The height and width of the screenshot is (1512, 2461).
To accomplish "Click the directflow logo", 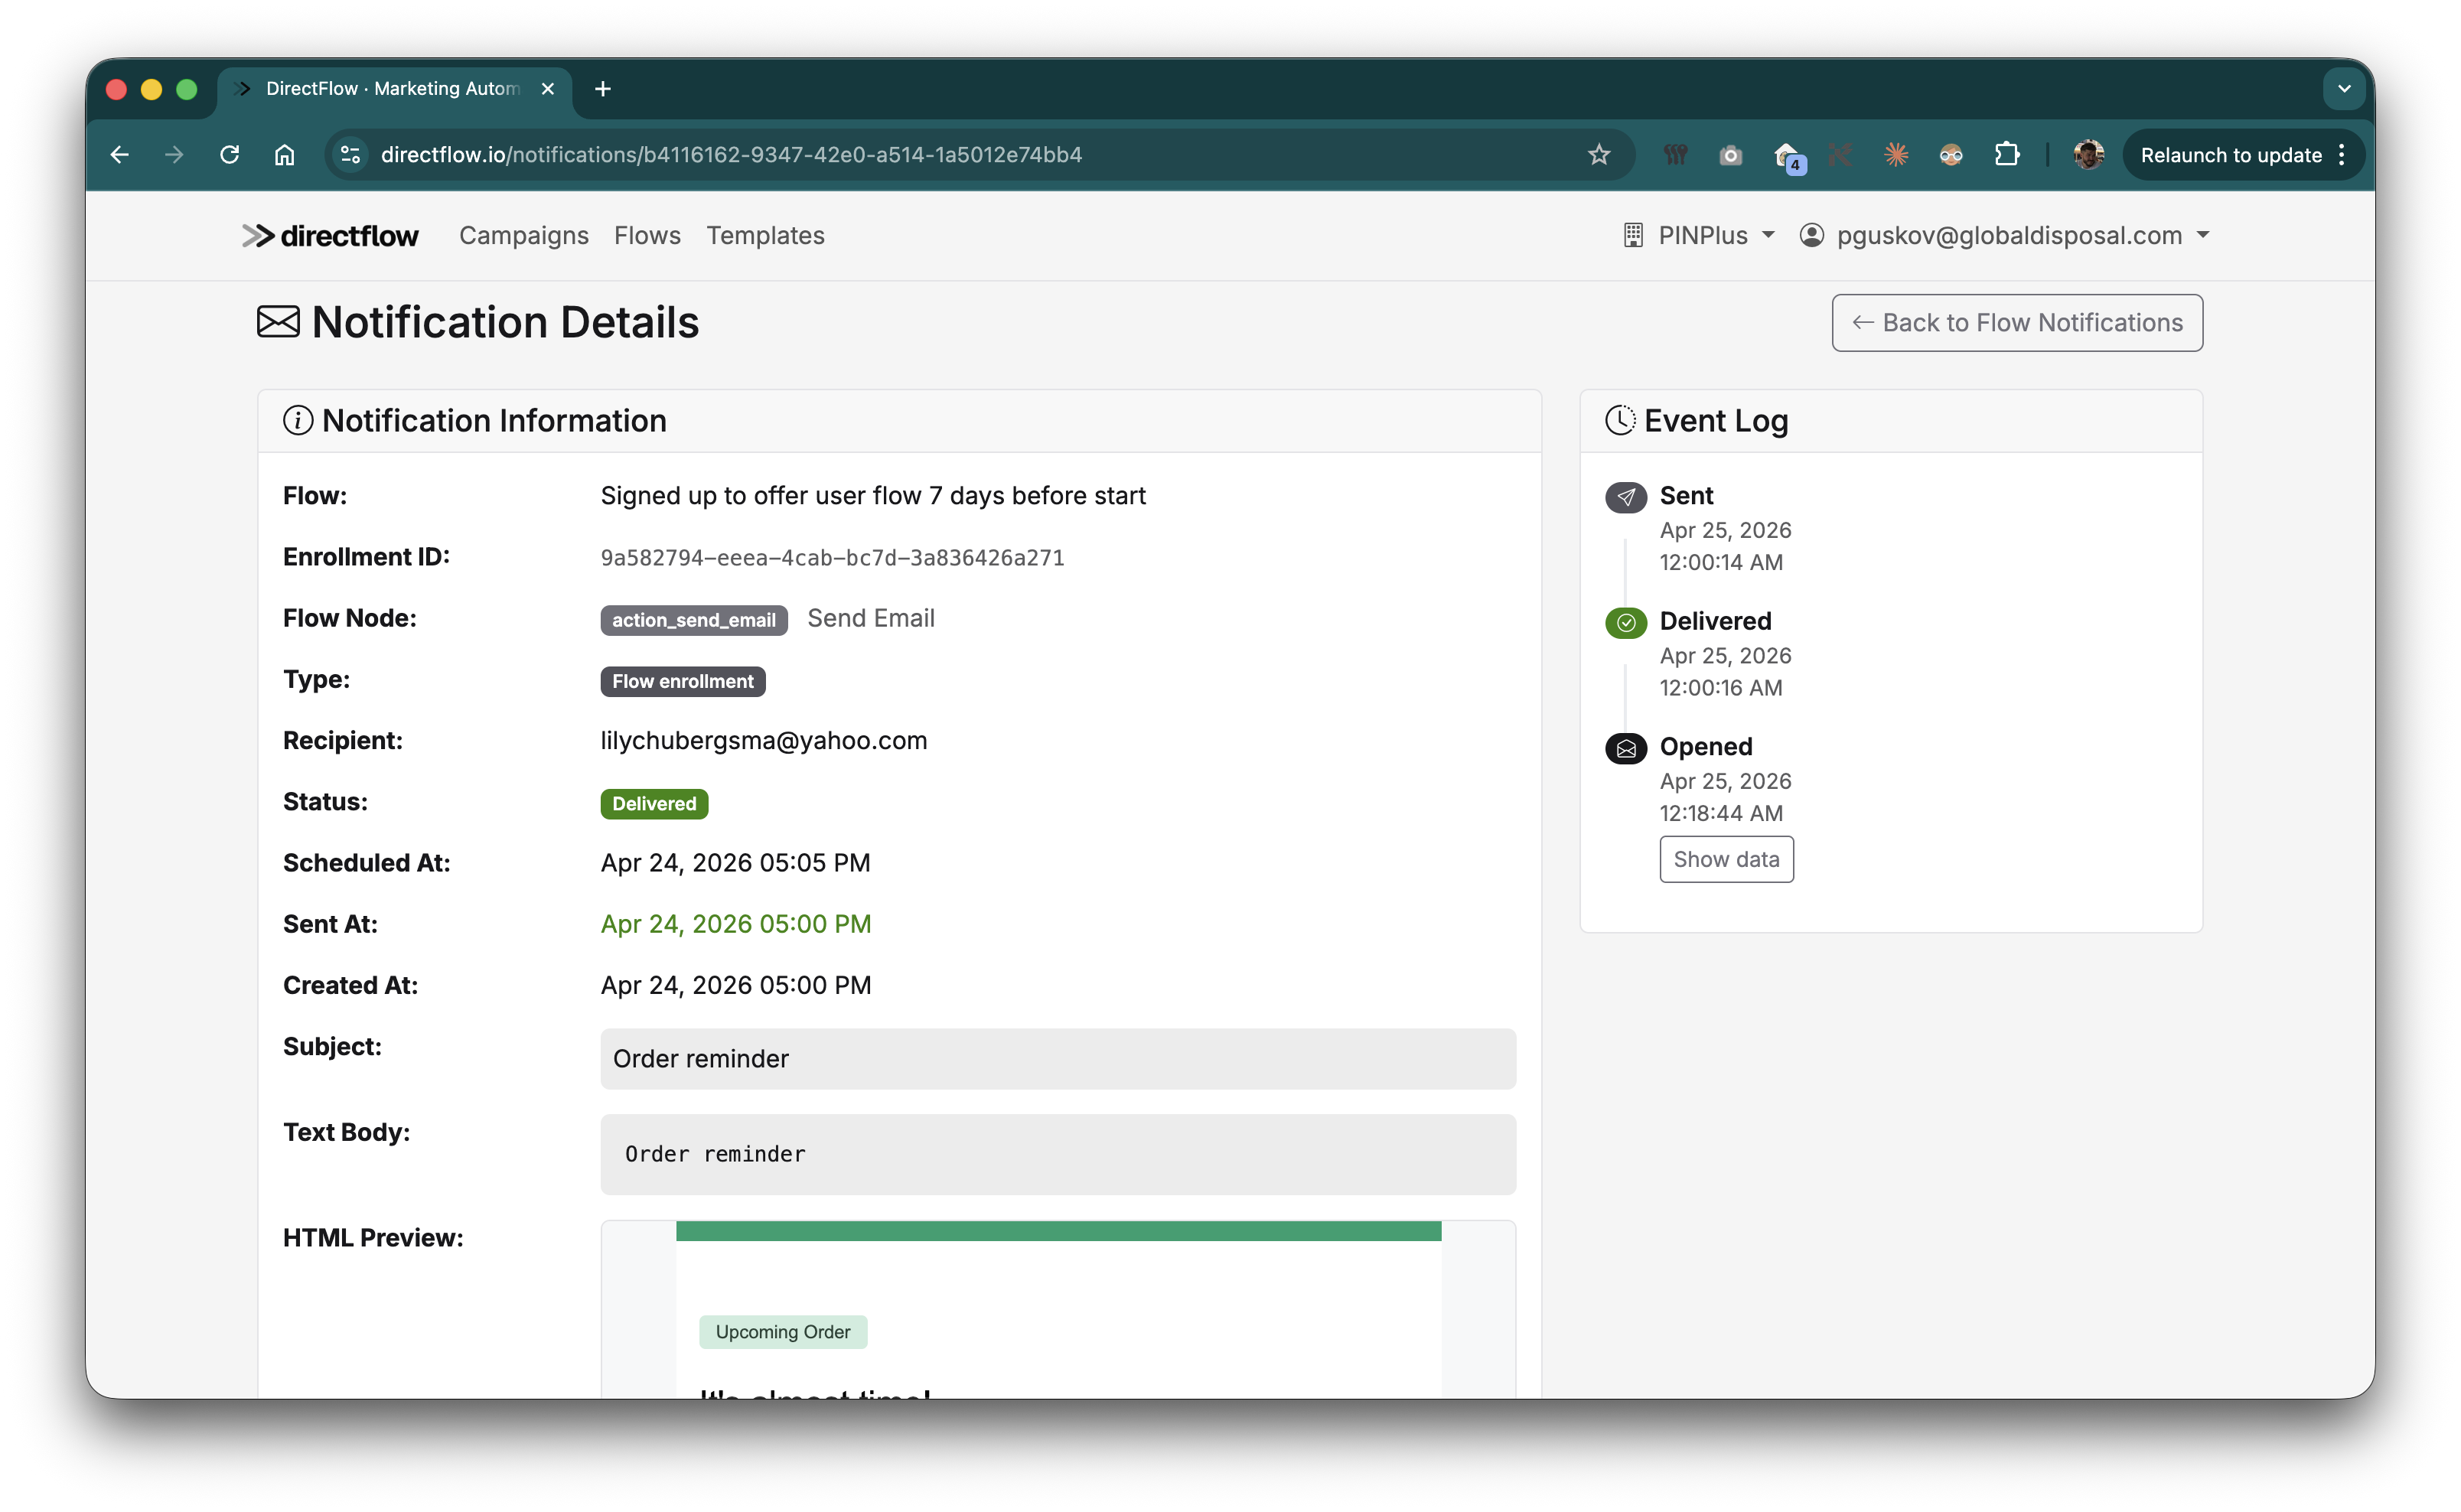I will point(330,236).
